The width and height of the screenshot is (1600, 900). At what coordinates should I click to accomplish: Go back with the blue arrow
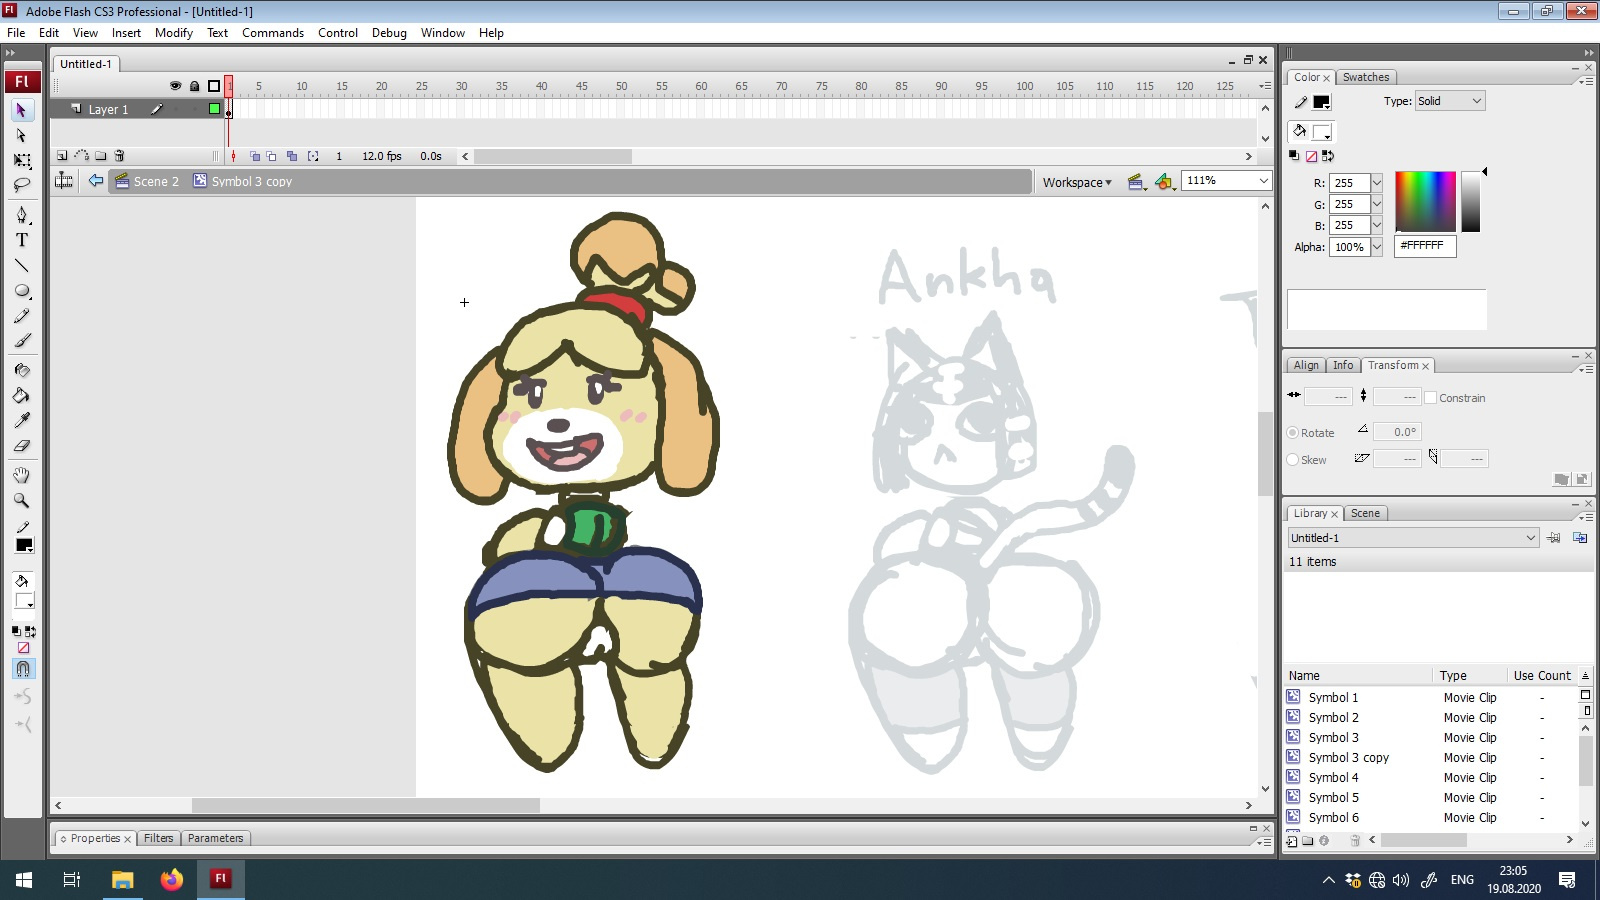coord(96,181)
